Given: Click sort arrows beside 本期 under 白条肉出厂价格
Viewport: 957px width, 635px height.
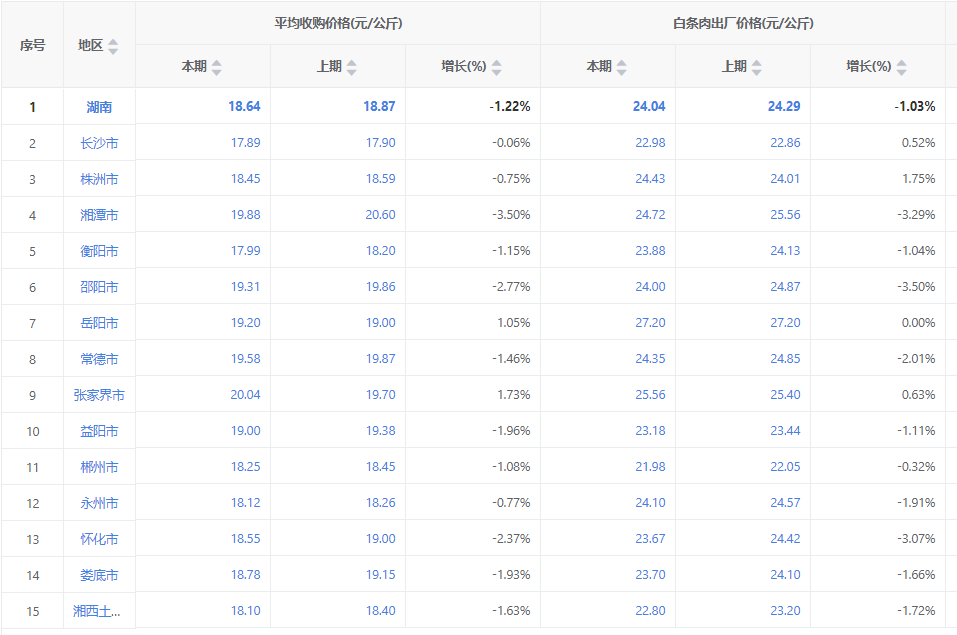Looking at the screenshot, I should (x=622, y=67).
